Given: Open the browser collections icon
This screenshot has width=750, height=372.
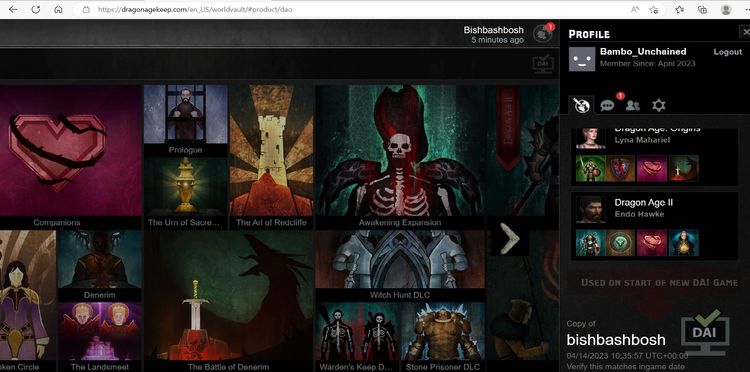Looking at the screenshot, I should coord(703,10).
